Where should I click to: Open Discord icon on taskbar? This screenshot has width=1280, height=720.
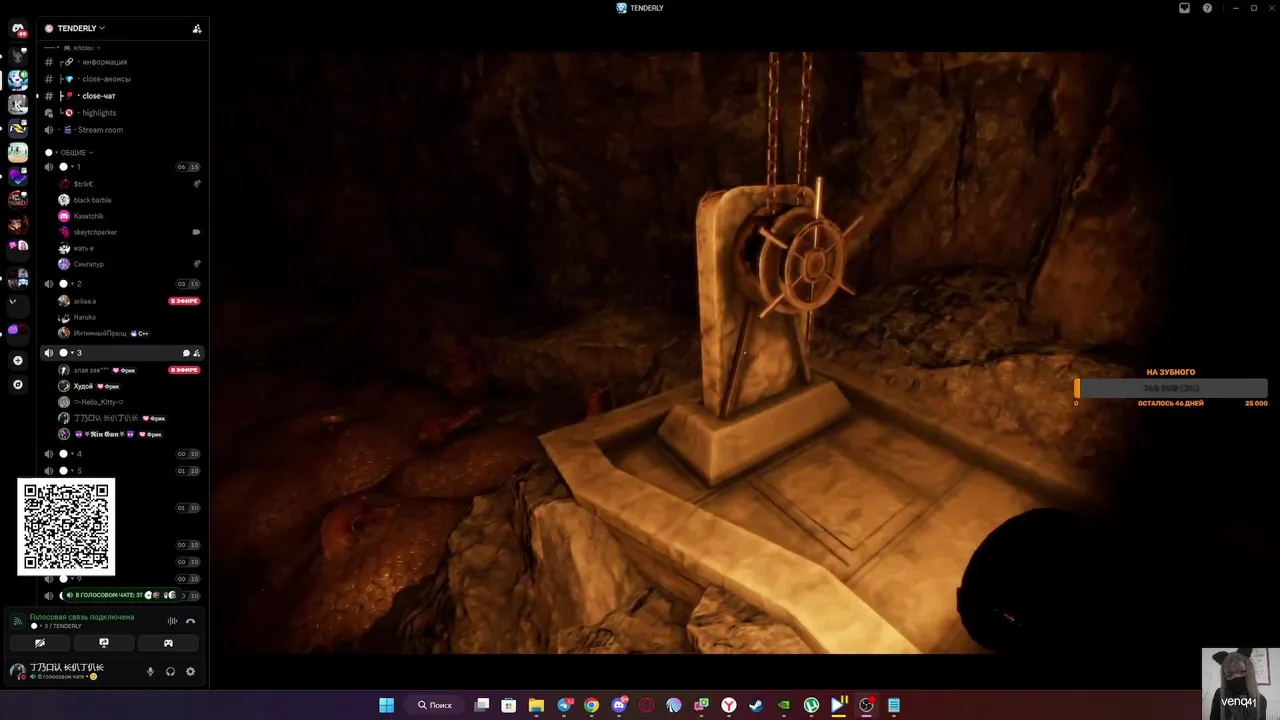(619, 705)
